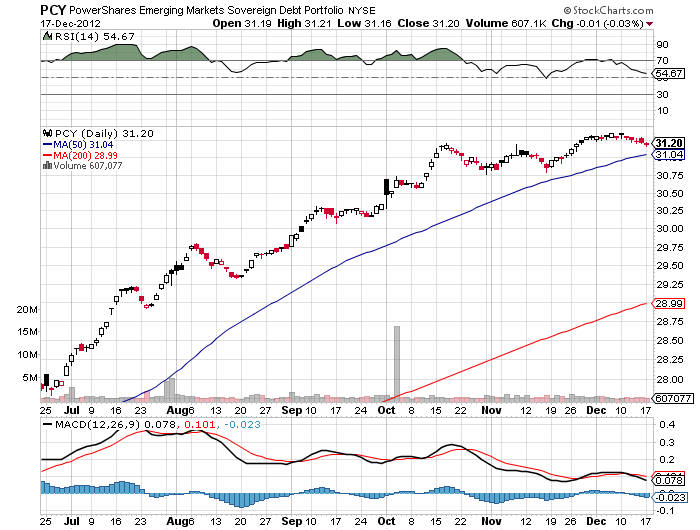Click the PCY (Daily) 31.20 legend text
This screenshot has height=530, width=700.
(104, 134)
